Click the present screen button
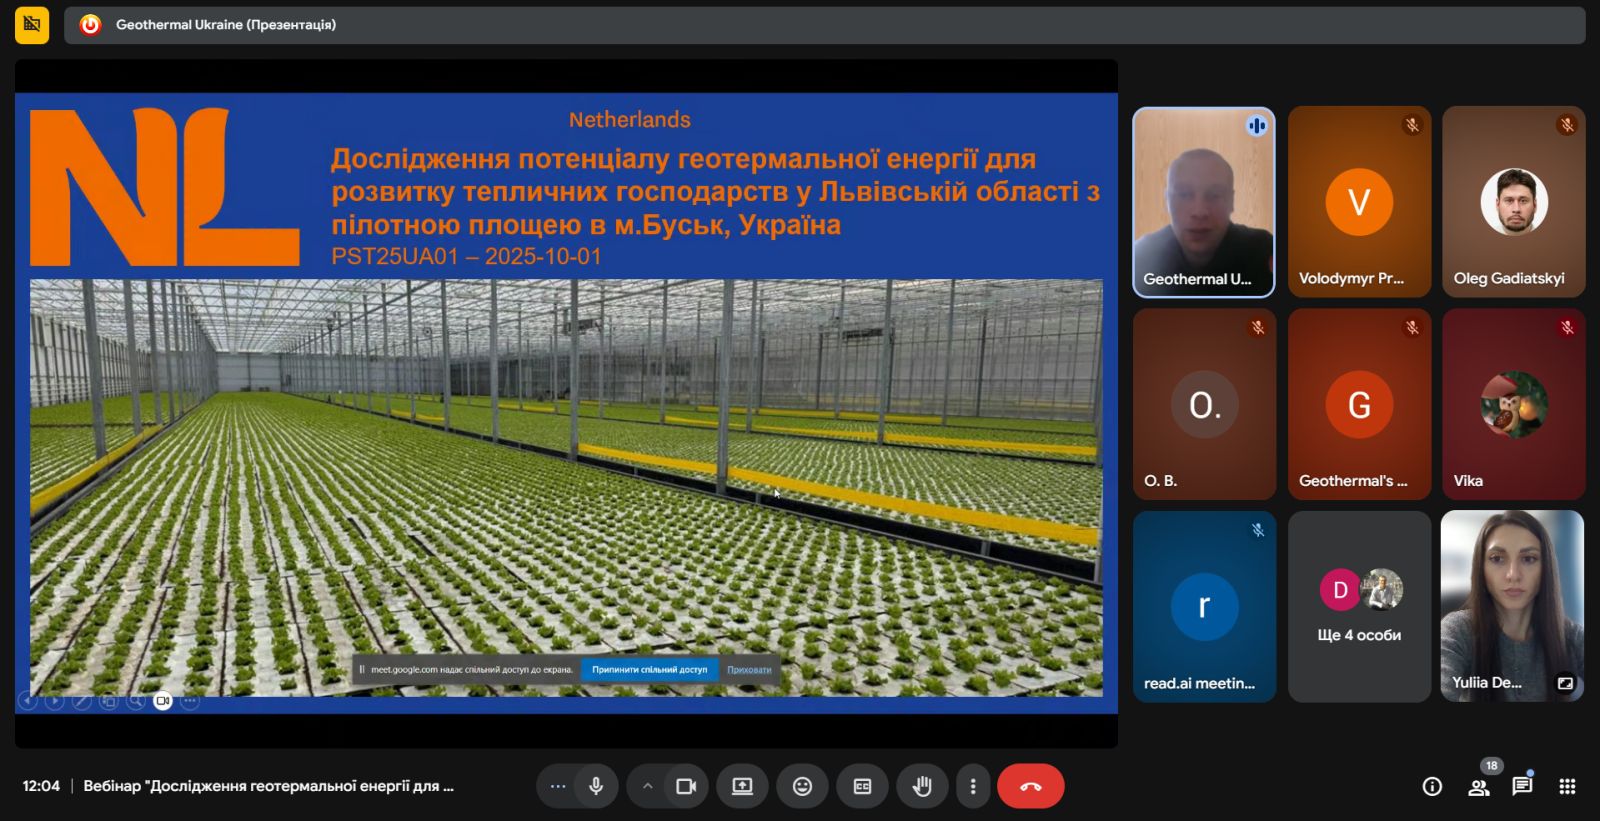 click(x=742, y=786)
